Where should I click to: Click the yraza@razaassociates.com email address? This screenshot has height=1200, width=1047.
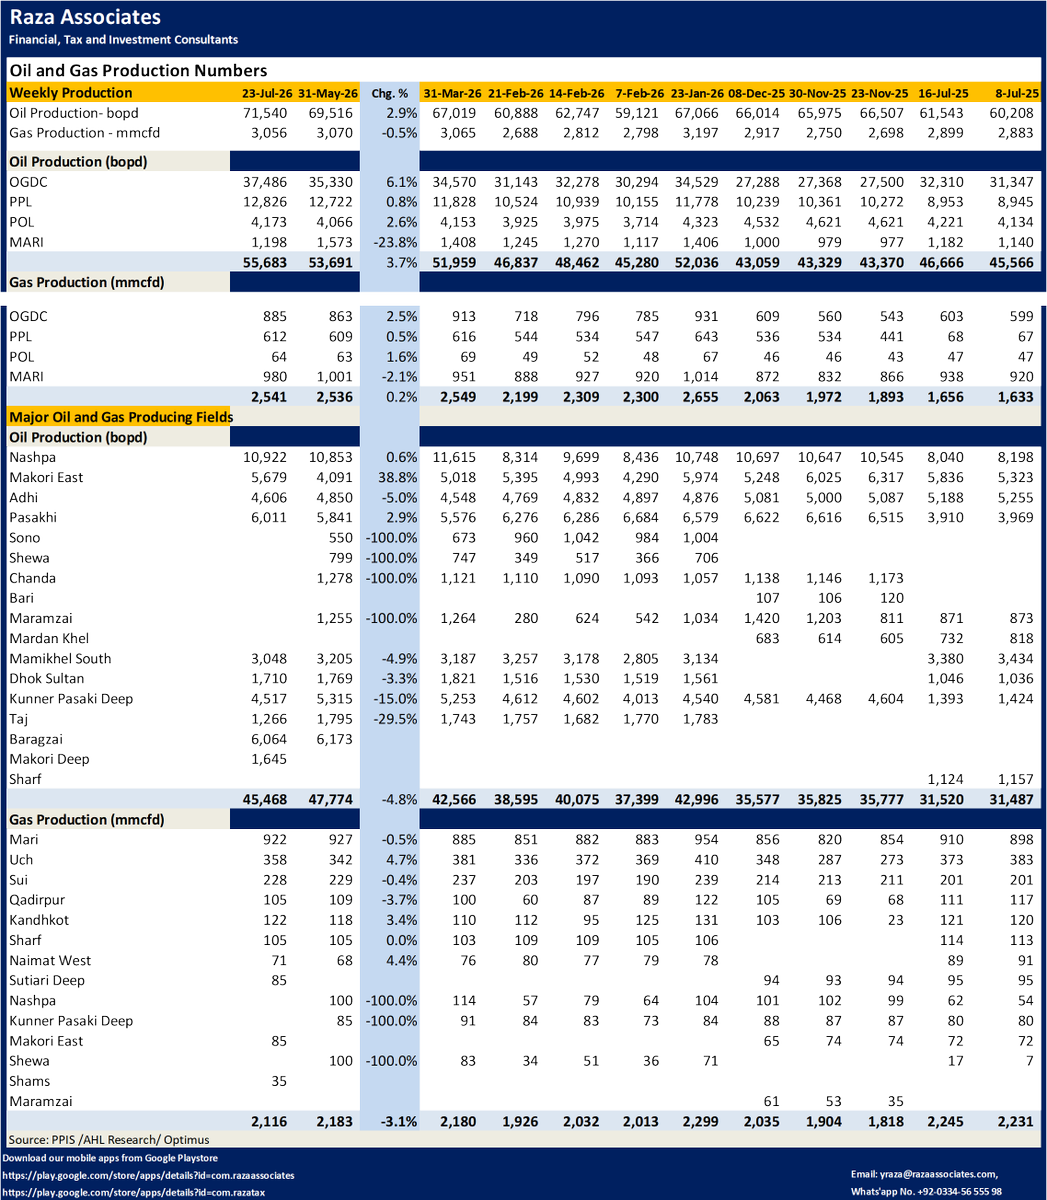click(937, 1174)
